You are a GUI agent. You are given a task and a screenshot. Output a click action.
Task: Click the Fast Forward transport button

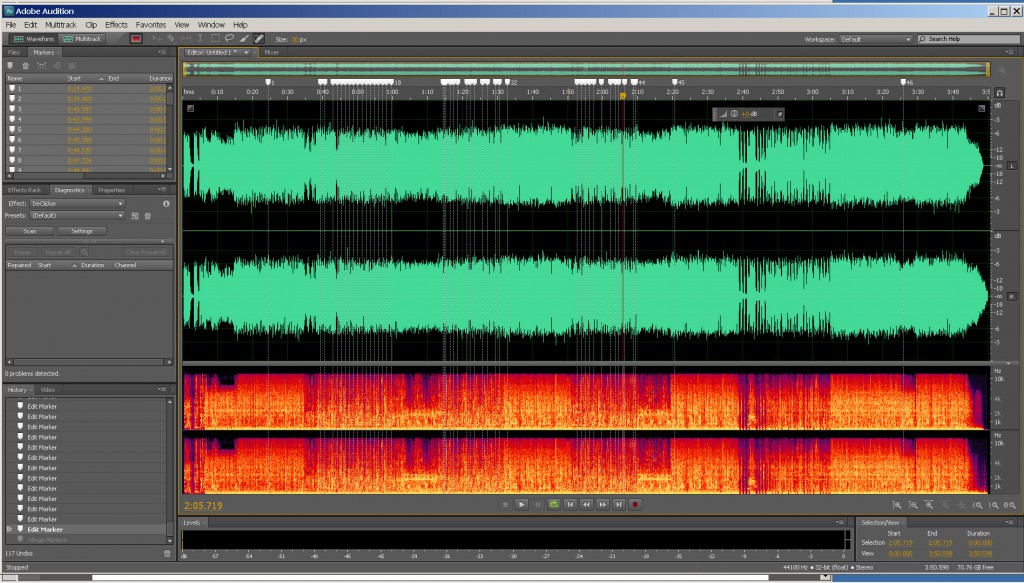point(602,505)
